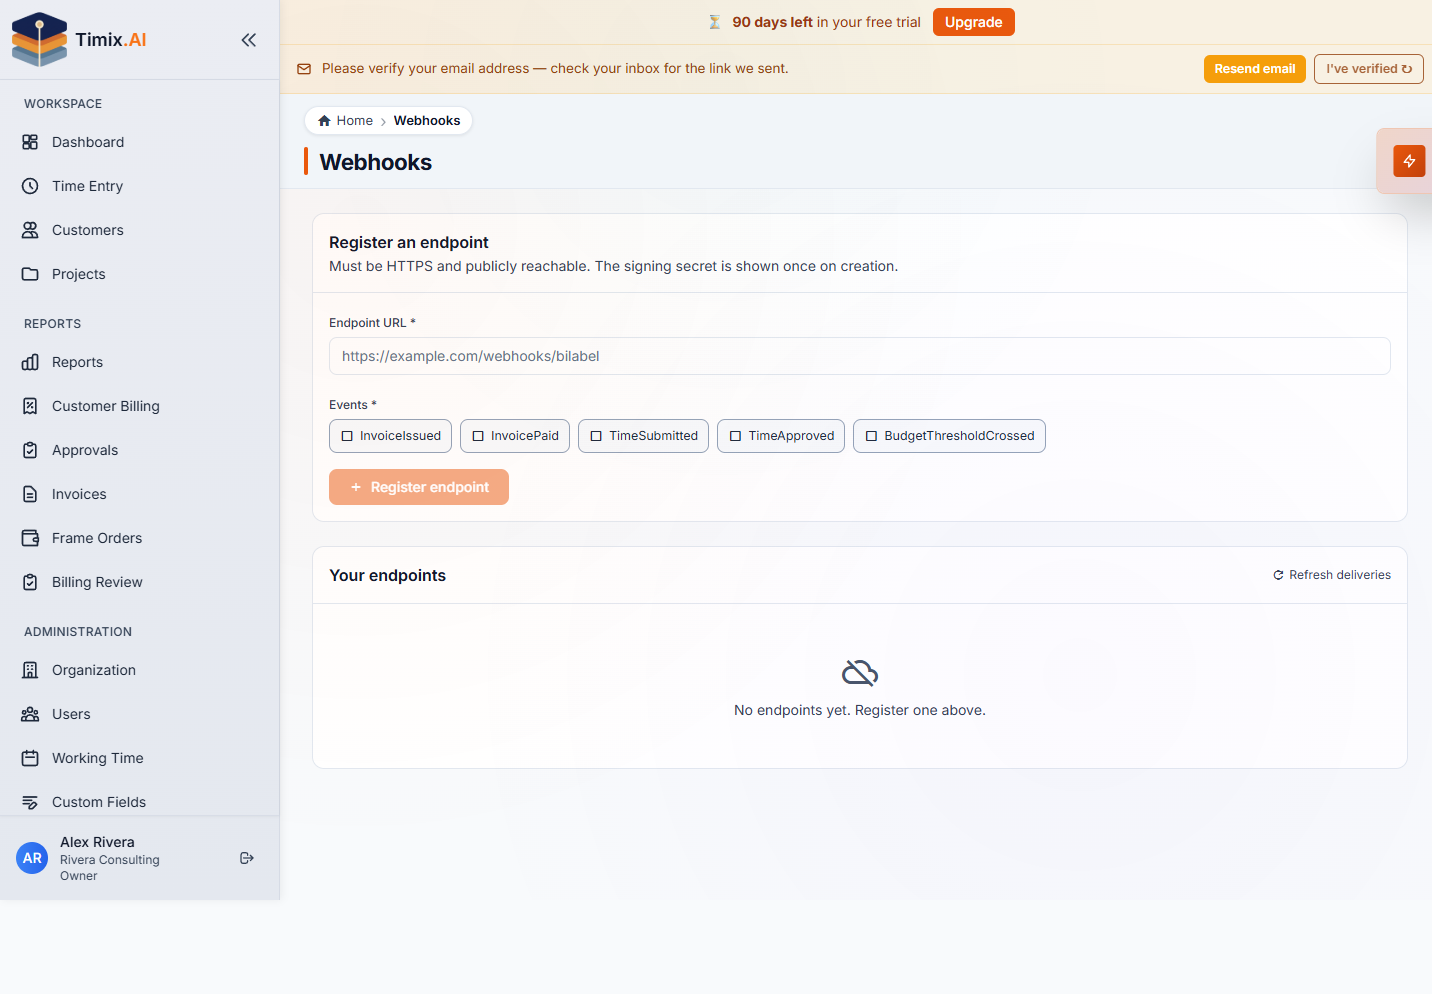Click Resend email button
This screenshot has width=1432, height=994.
click(x=1254, y=69)
